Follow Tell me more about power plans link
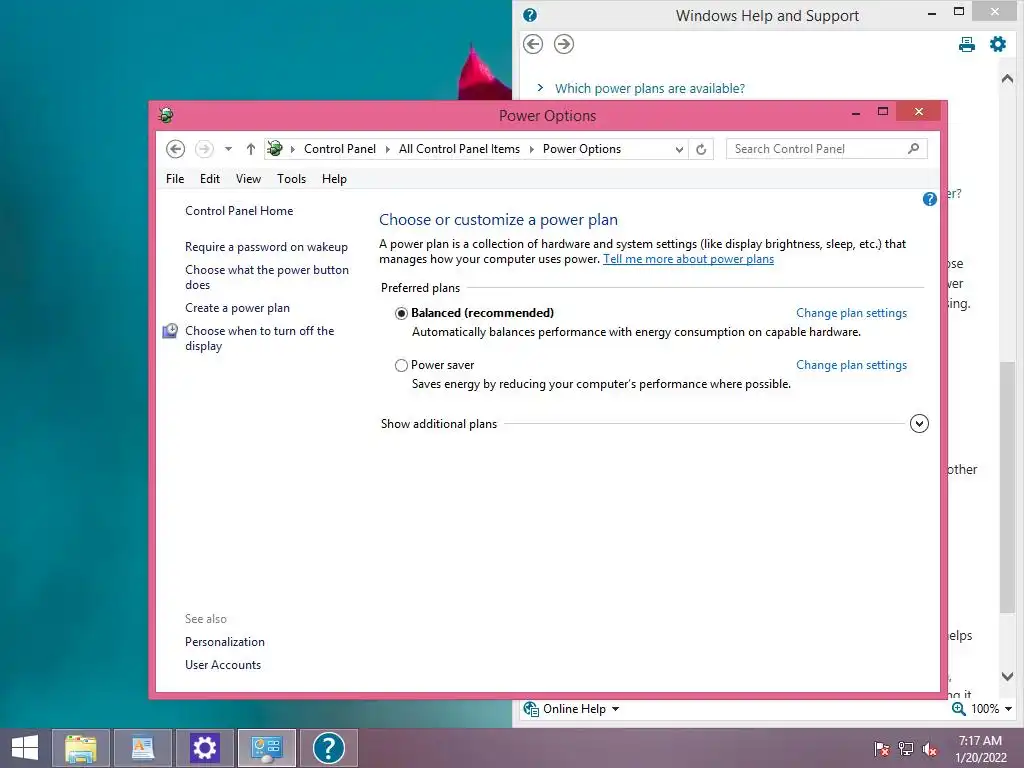1024x768 pixels. click(x=688, y=259)
